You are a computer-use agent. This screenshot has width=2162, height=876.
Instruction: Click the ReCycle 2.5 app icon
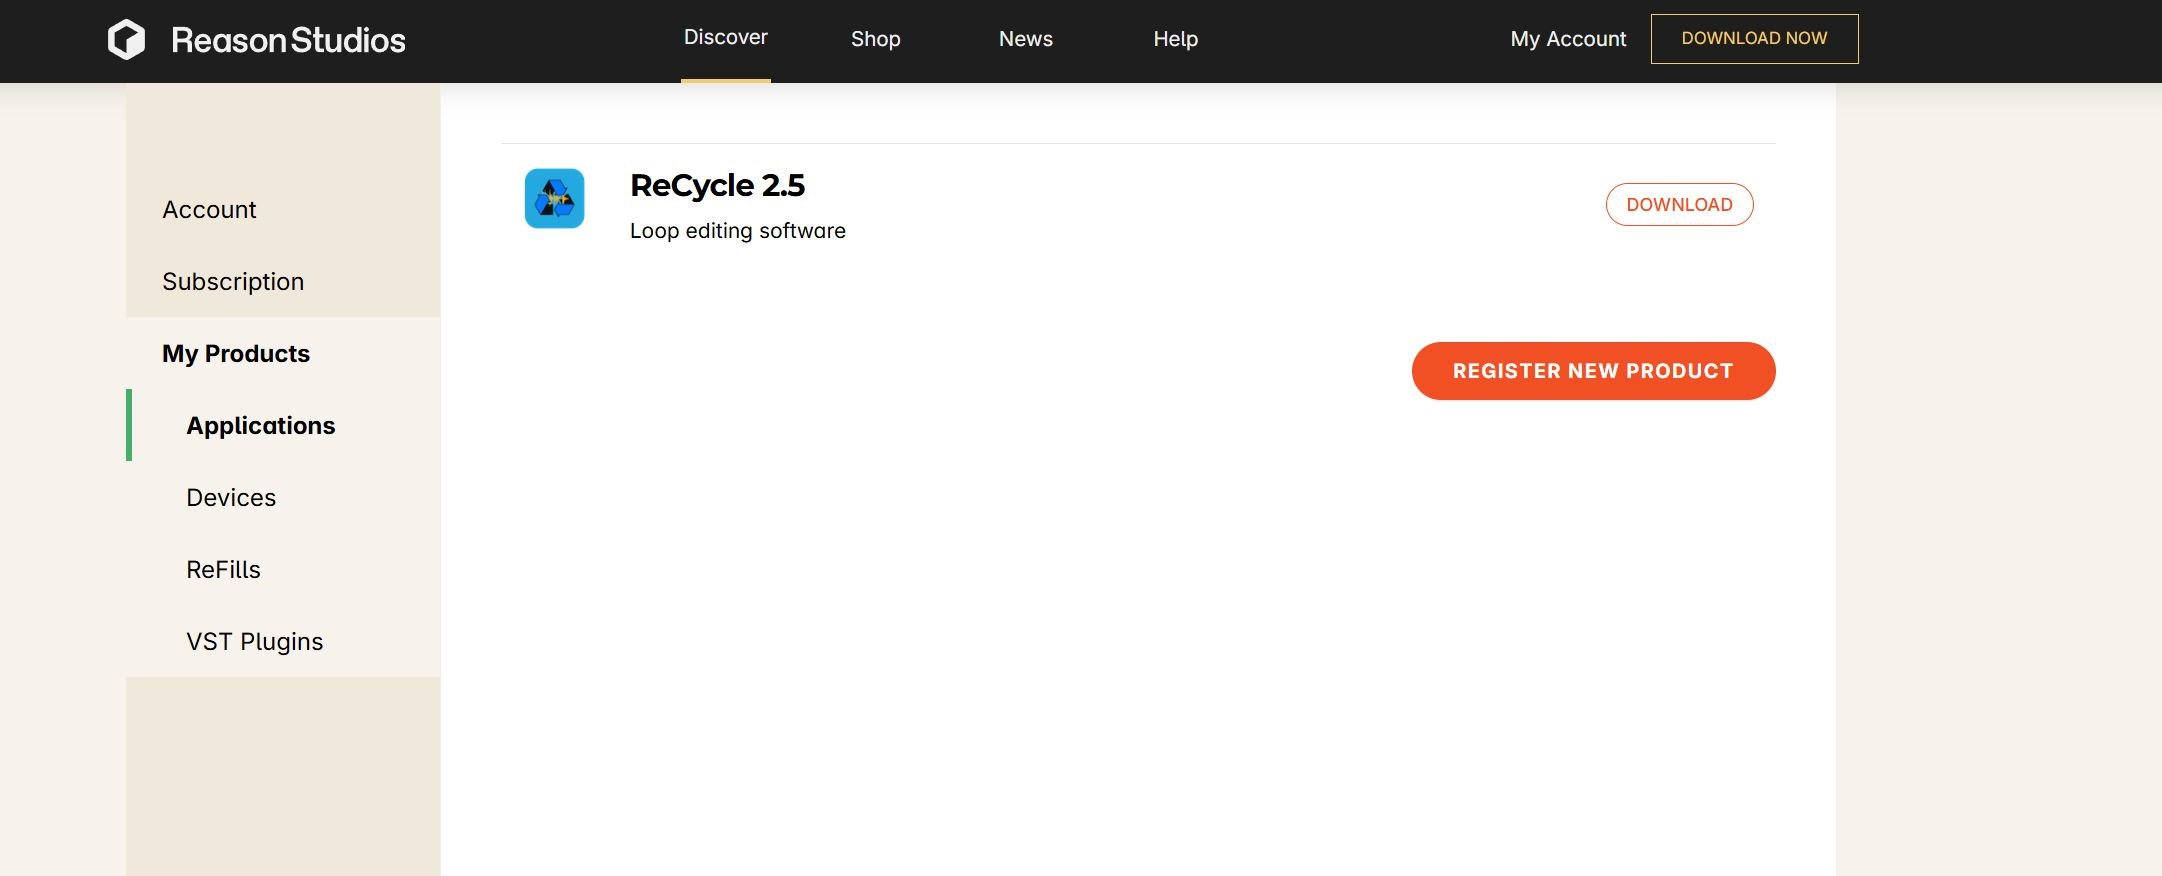click(x=555, y=198)
